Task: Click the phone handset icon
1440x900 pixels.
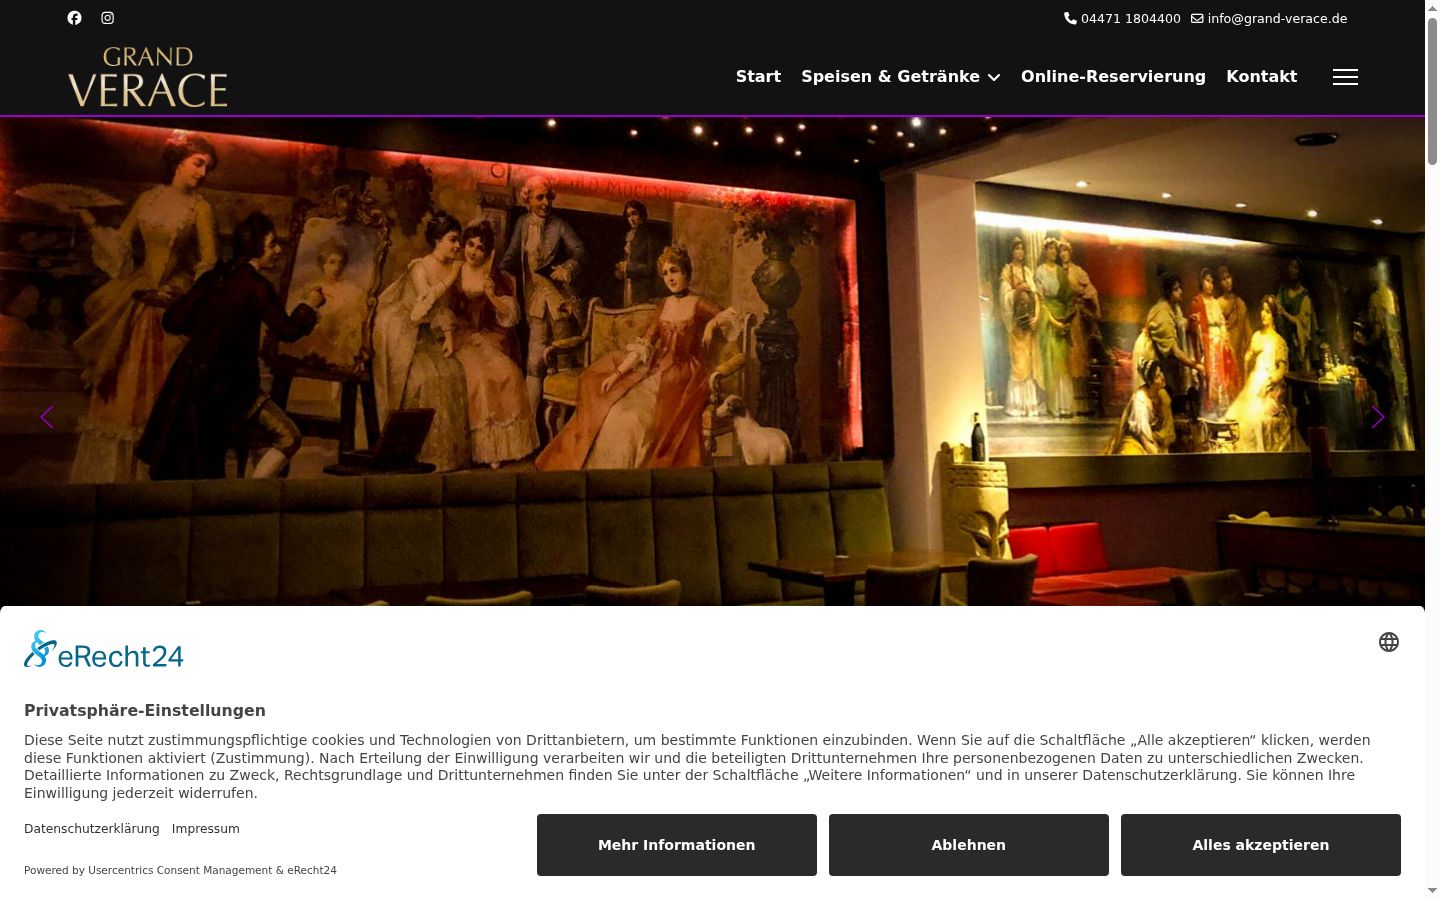Action: point(1070,18)
